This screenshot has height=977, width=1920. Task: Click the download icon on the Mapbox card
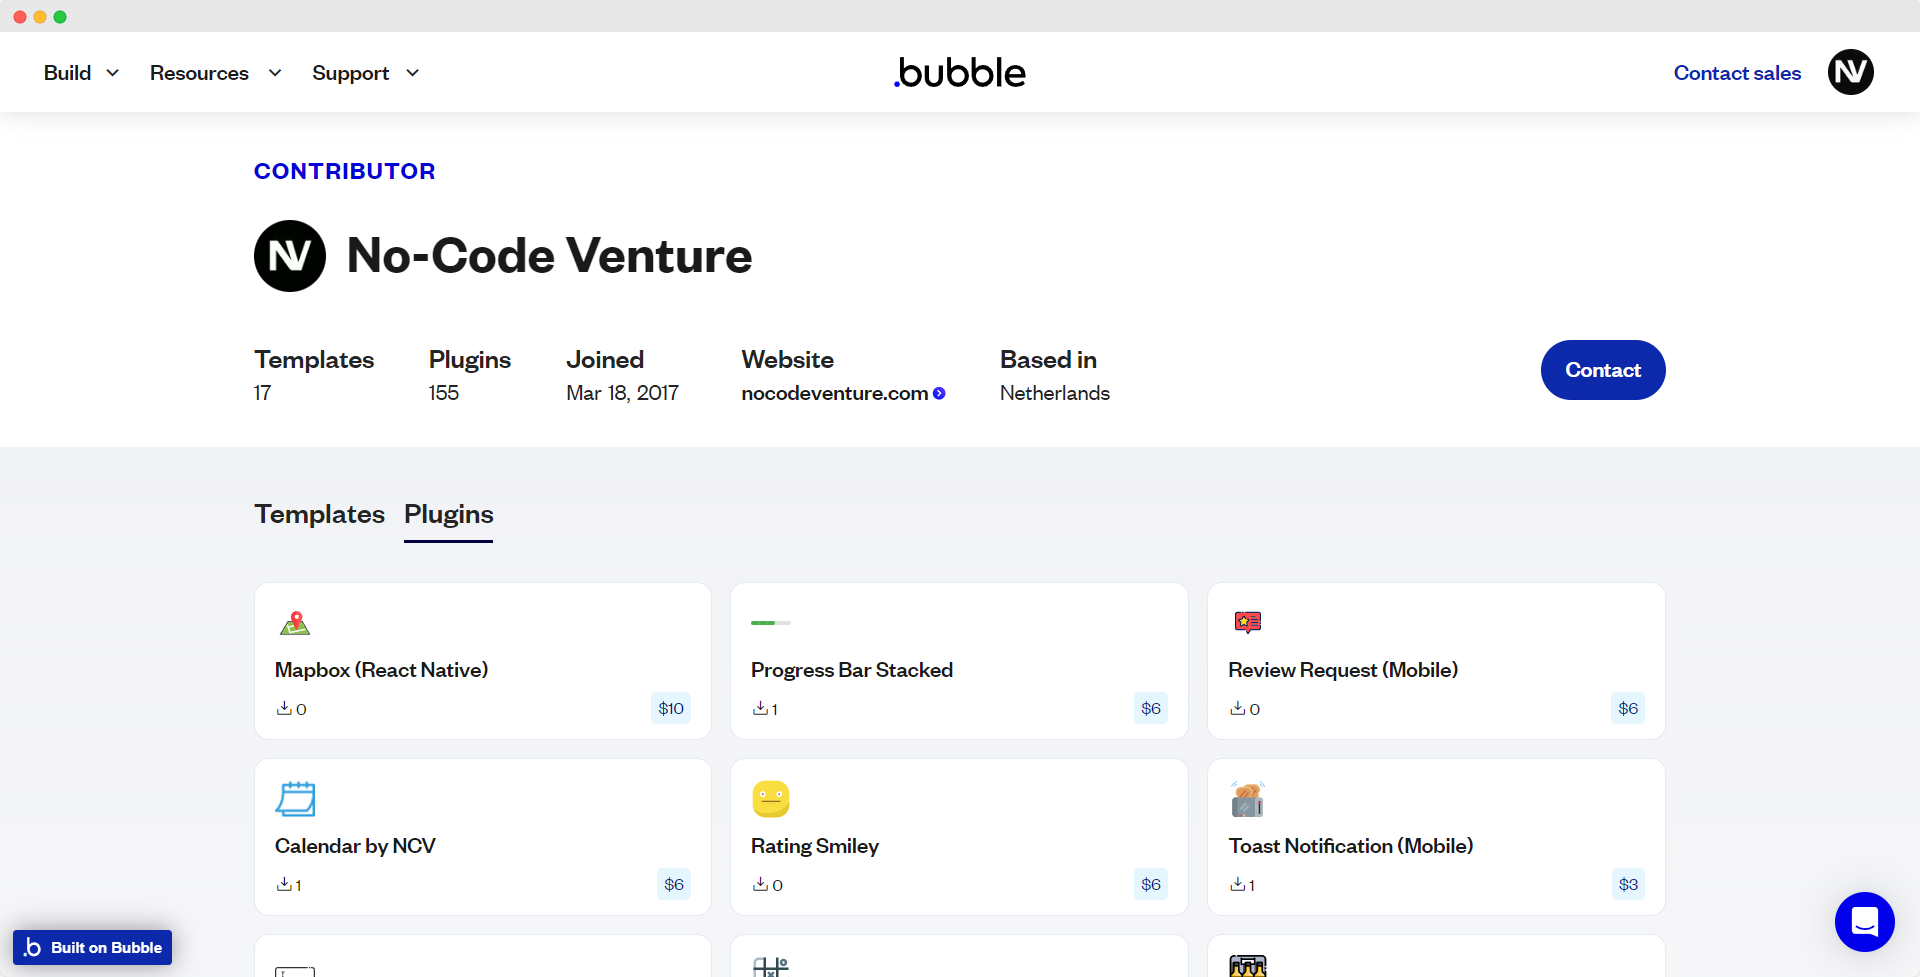[x=283, y=708]
